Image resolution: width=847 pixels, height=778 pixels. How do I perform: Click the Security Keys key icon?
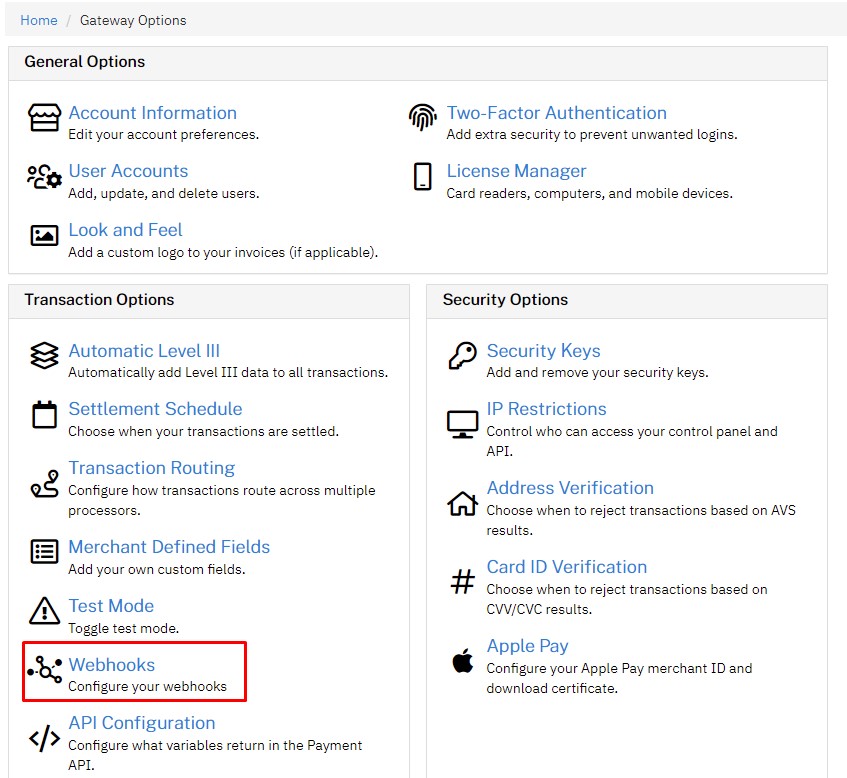click(x=462, y=356)
